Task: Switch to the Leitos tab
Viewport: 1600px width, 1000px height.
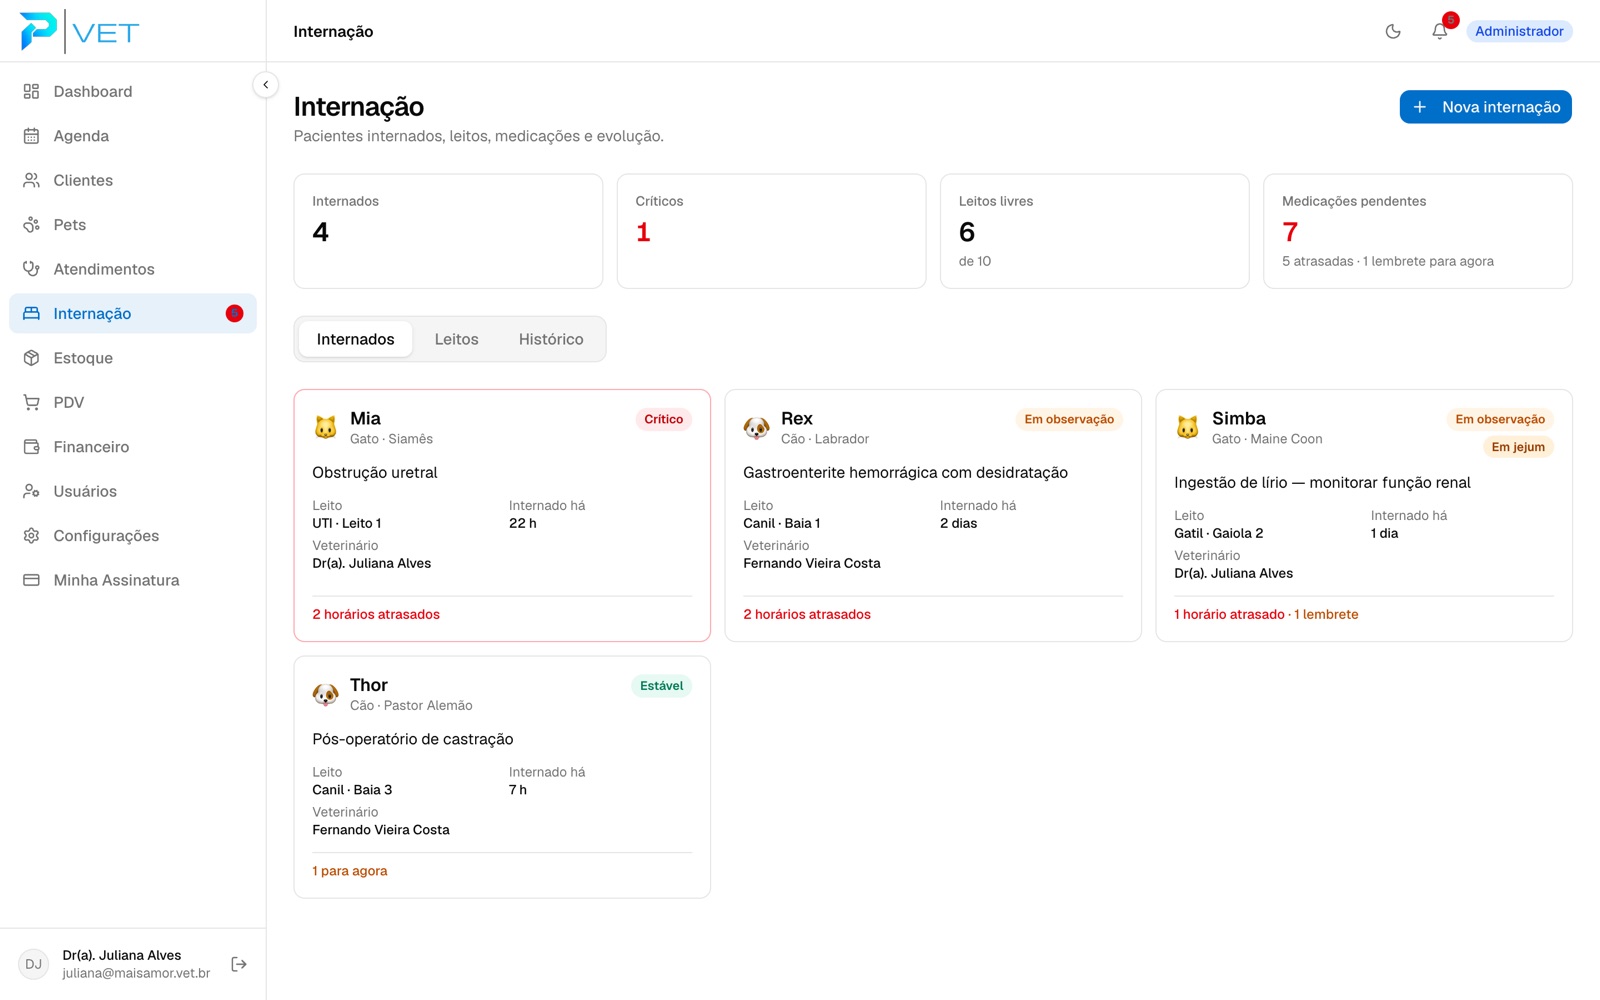Action: (456, 339)
